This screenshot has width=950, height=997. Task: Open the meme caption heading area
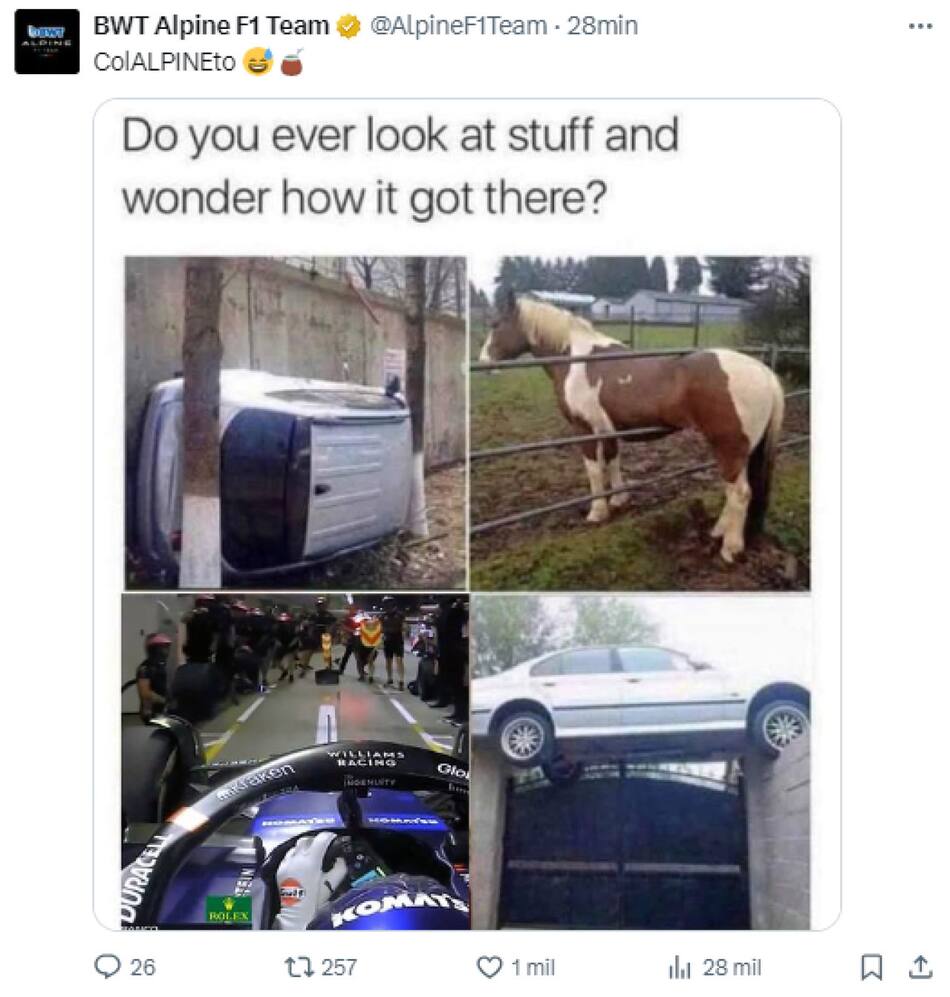401,167
